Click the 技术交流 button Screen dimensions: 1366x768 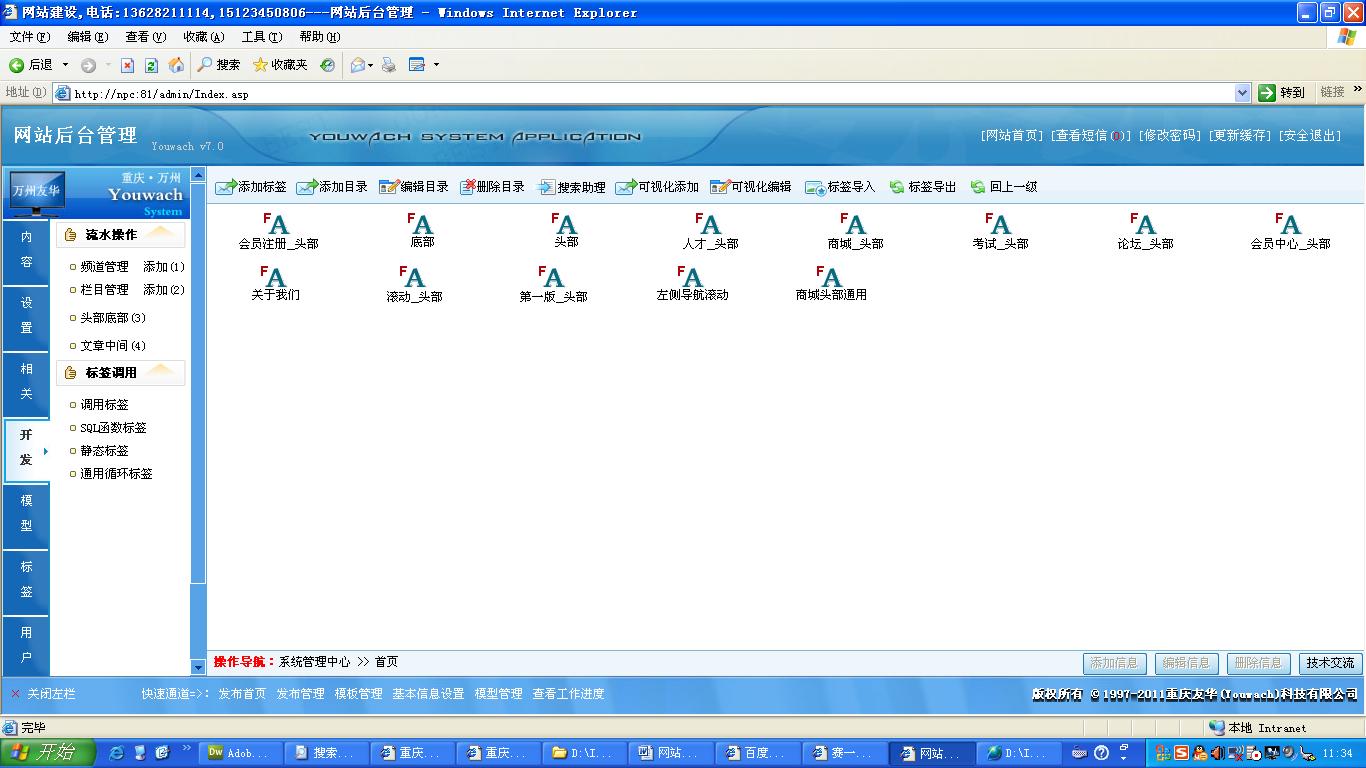pos(1330,663)
